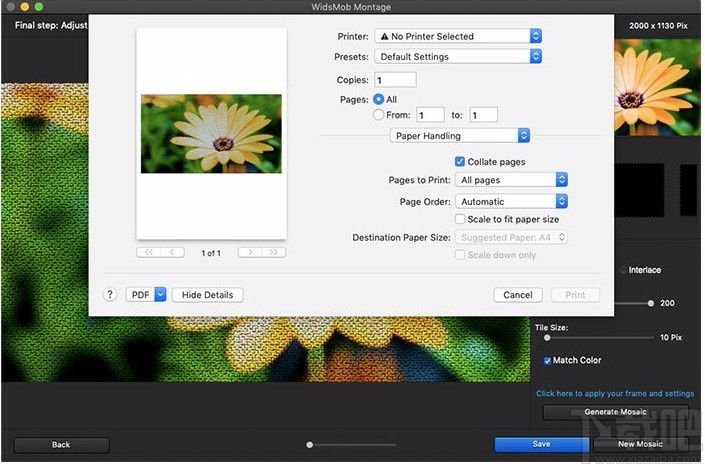Click the print preview page thumbnail
The image size is (705, 464).
pyautogui.click(x=211, y=134)
